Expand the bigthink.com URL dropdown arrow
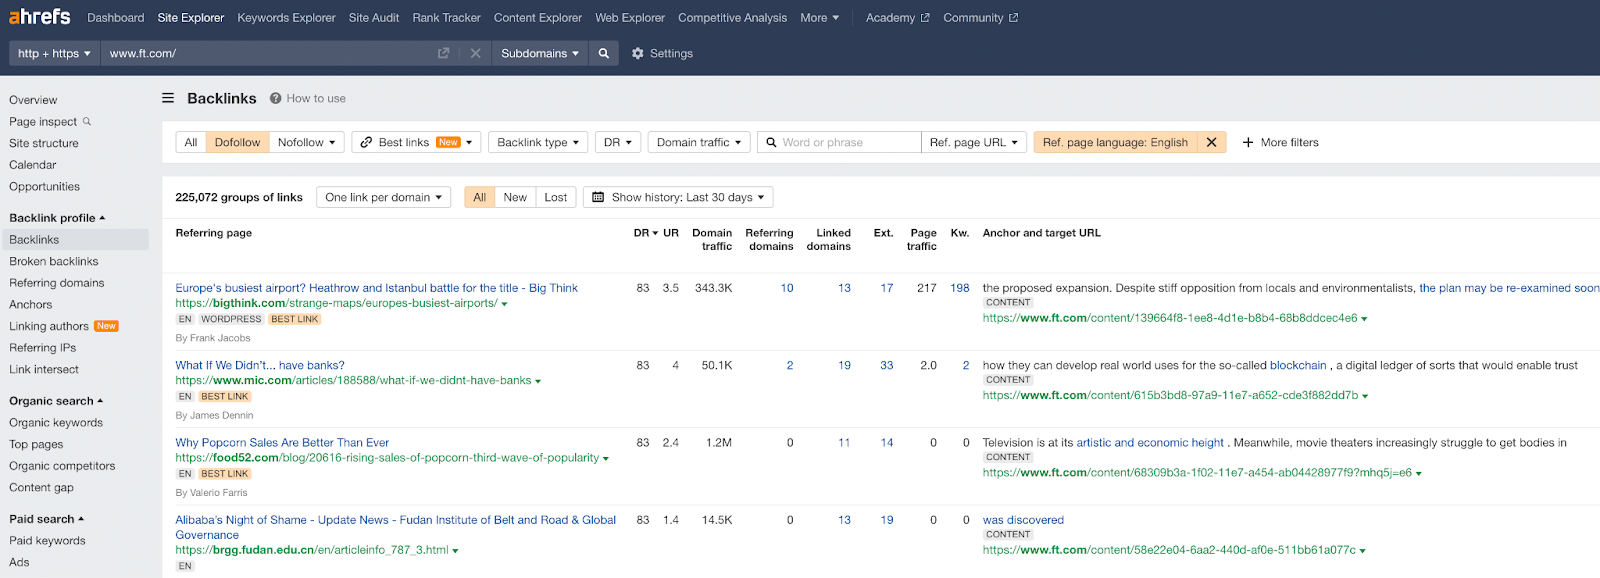 pos(504,304)
